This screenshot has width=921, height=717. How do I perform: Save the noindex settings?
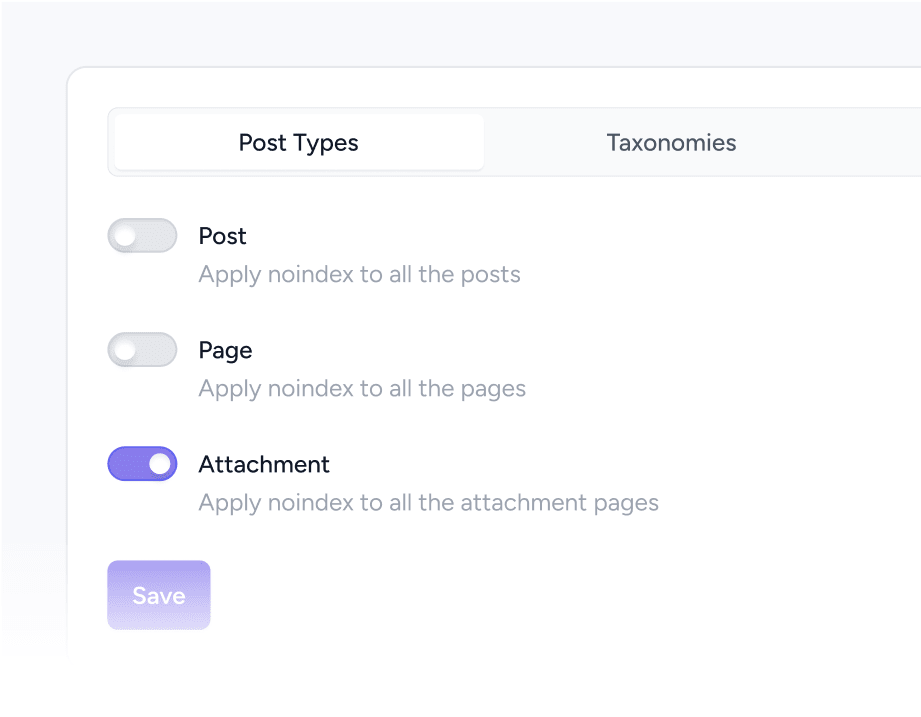pos(158,594)
